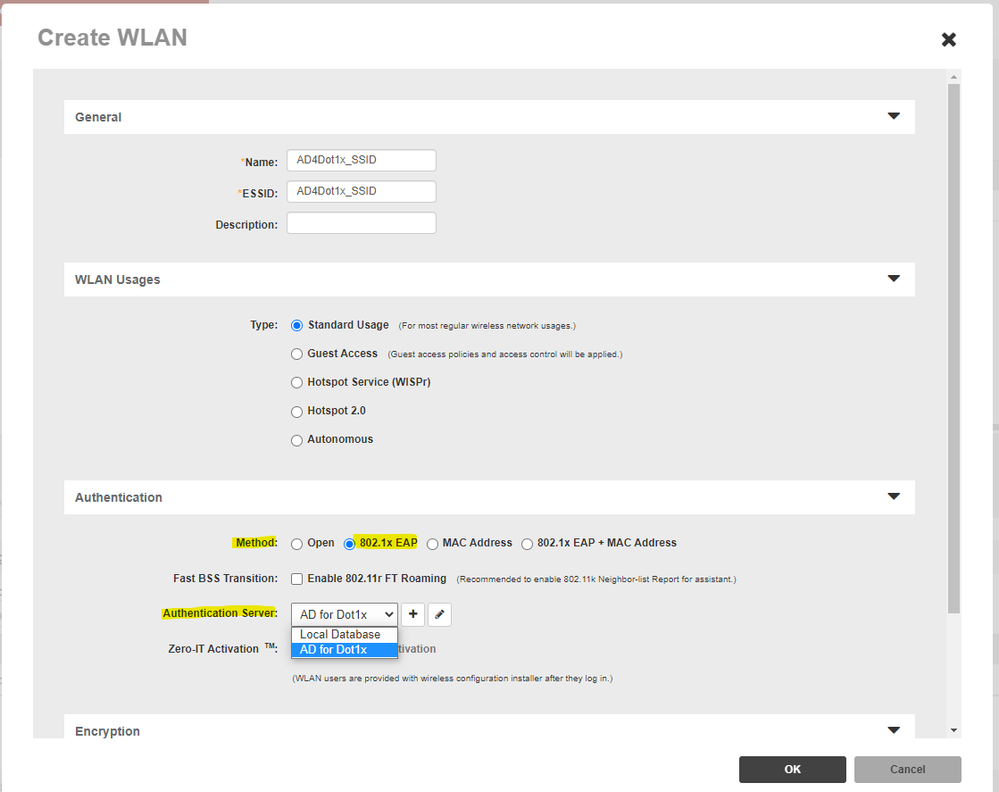The height and width of the screenshot is (792, 999).
Task: Open the Authentication Server dropdown
Action: pos(345,614)
